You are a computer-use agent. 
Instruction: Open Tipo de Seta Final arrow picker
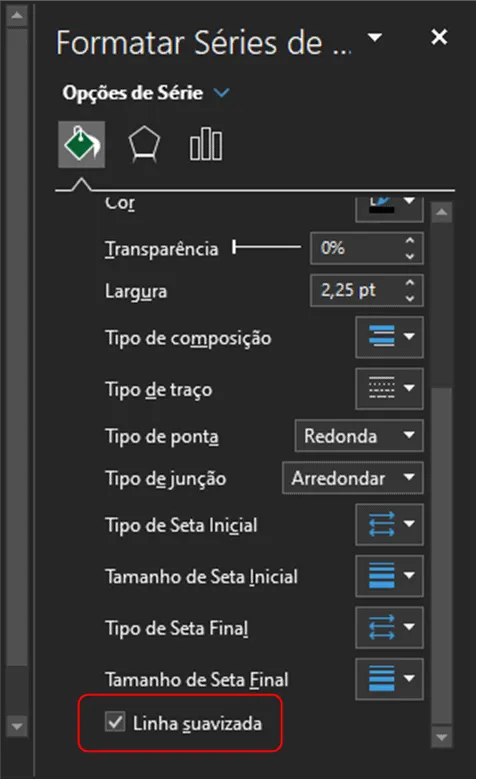click(x=389, y=627)
